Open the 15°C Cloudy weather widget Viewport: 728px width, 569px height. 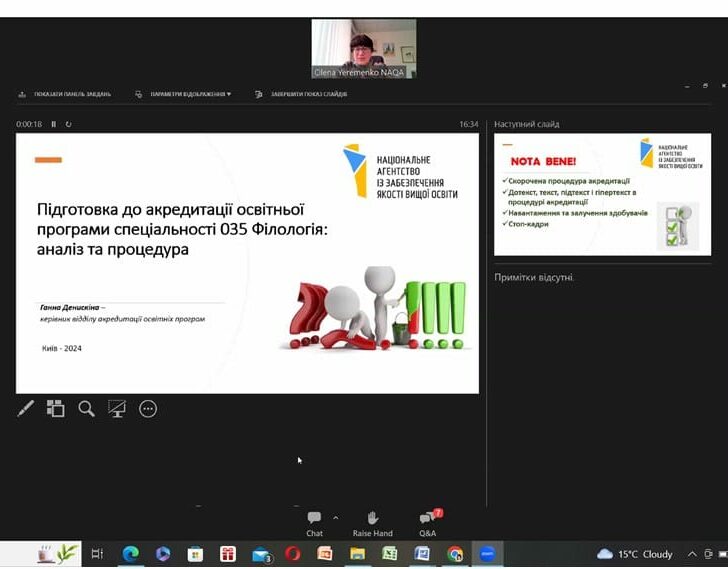click(635, 554)
